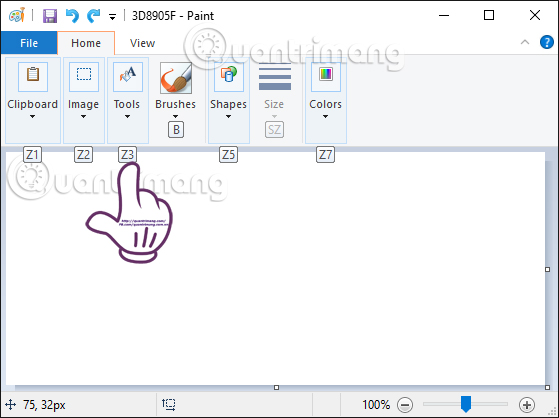Collapse the ribbon with the chevron
The width and height of the screenshot is (559, 418).
tap(525, 42)
